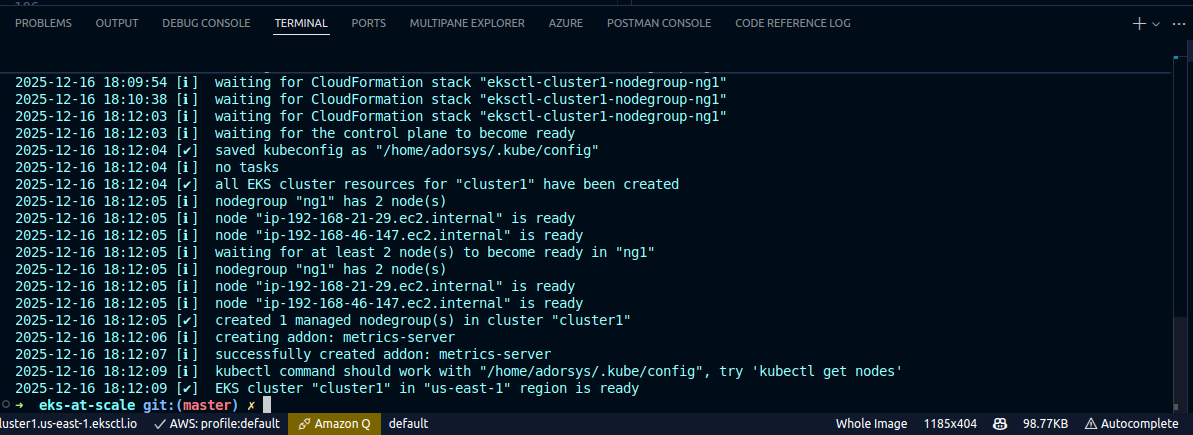Click the 'creating addon: metrics-server' line

click(x=335, y=337)
